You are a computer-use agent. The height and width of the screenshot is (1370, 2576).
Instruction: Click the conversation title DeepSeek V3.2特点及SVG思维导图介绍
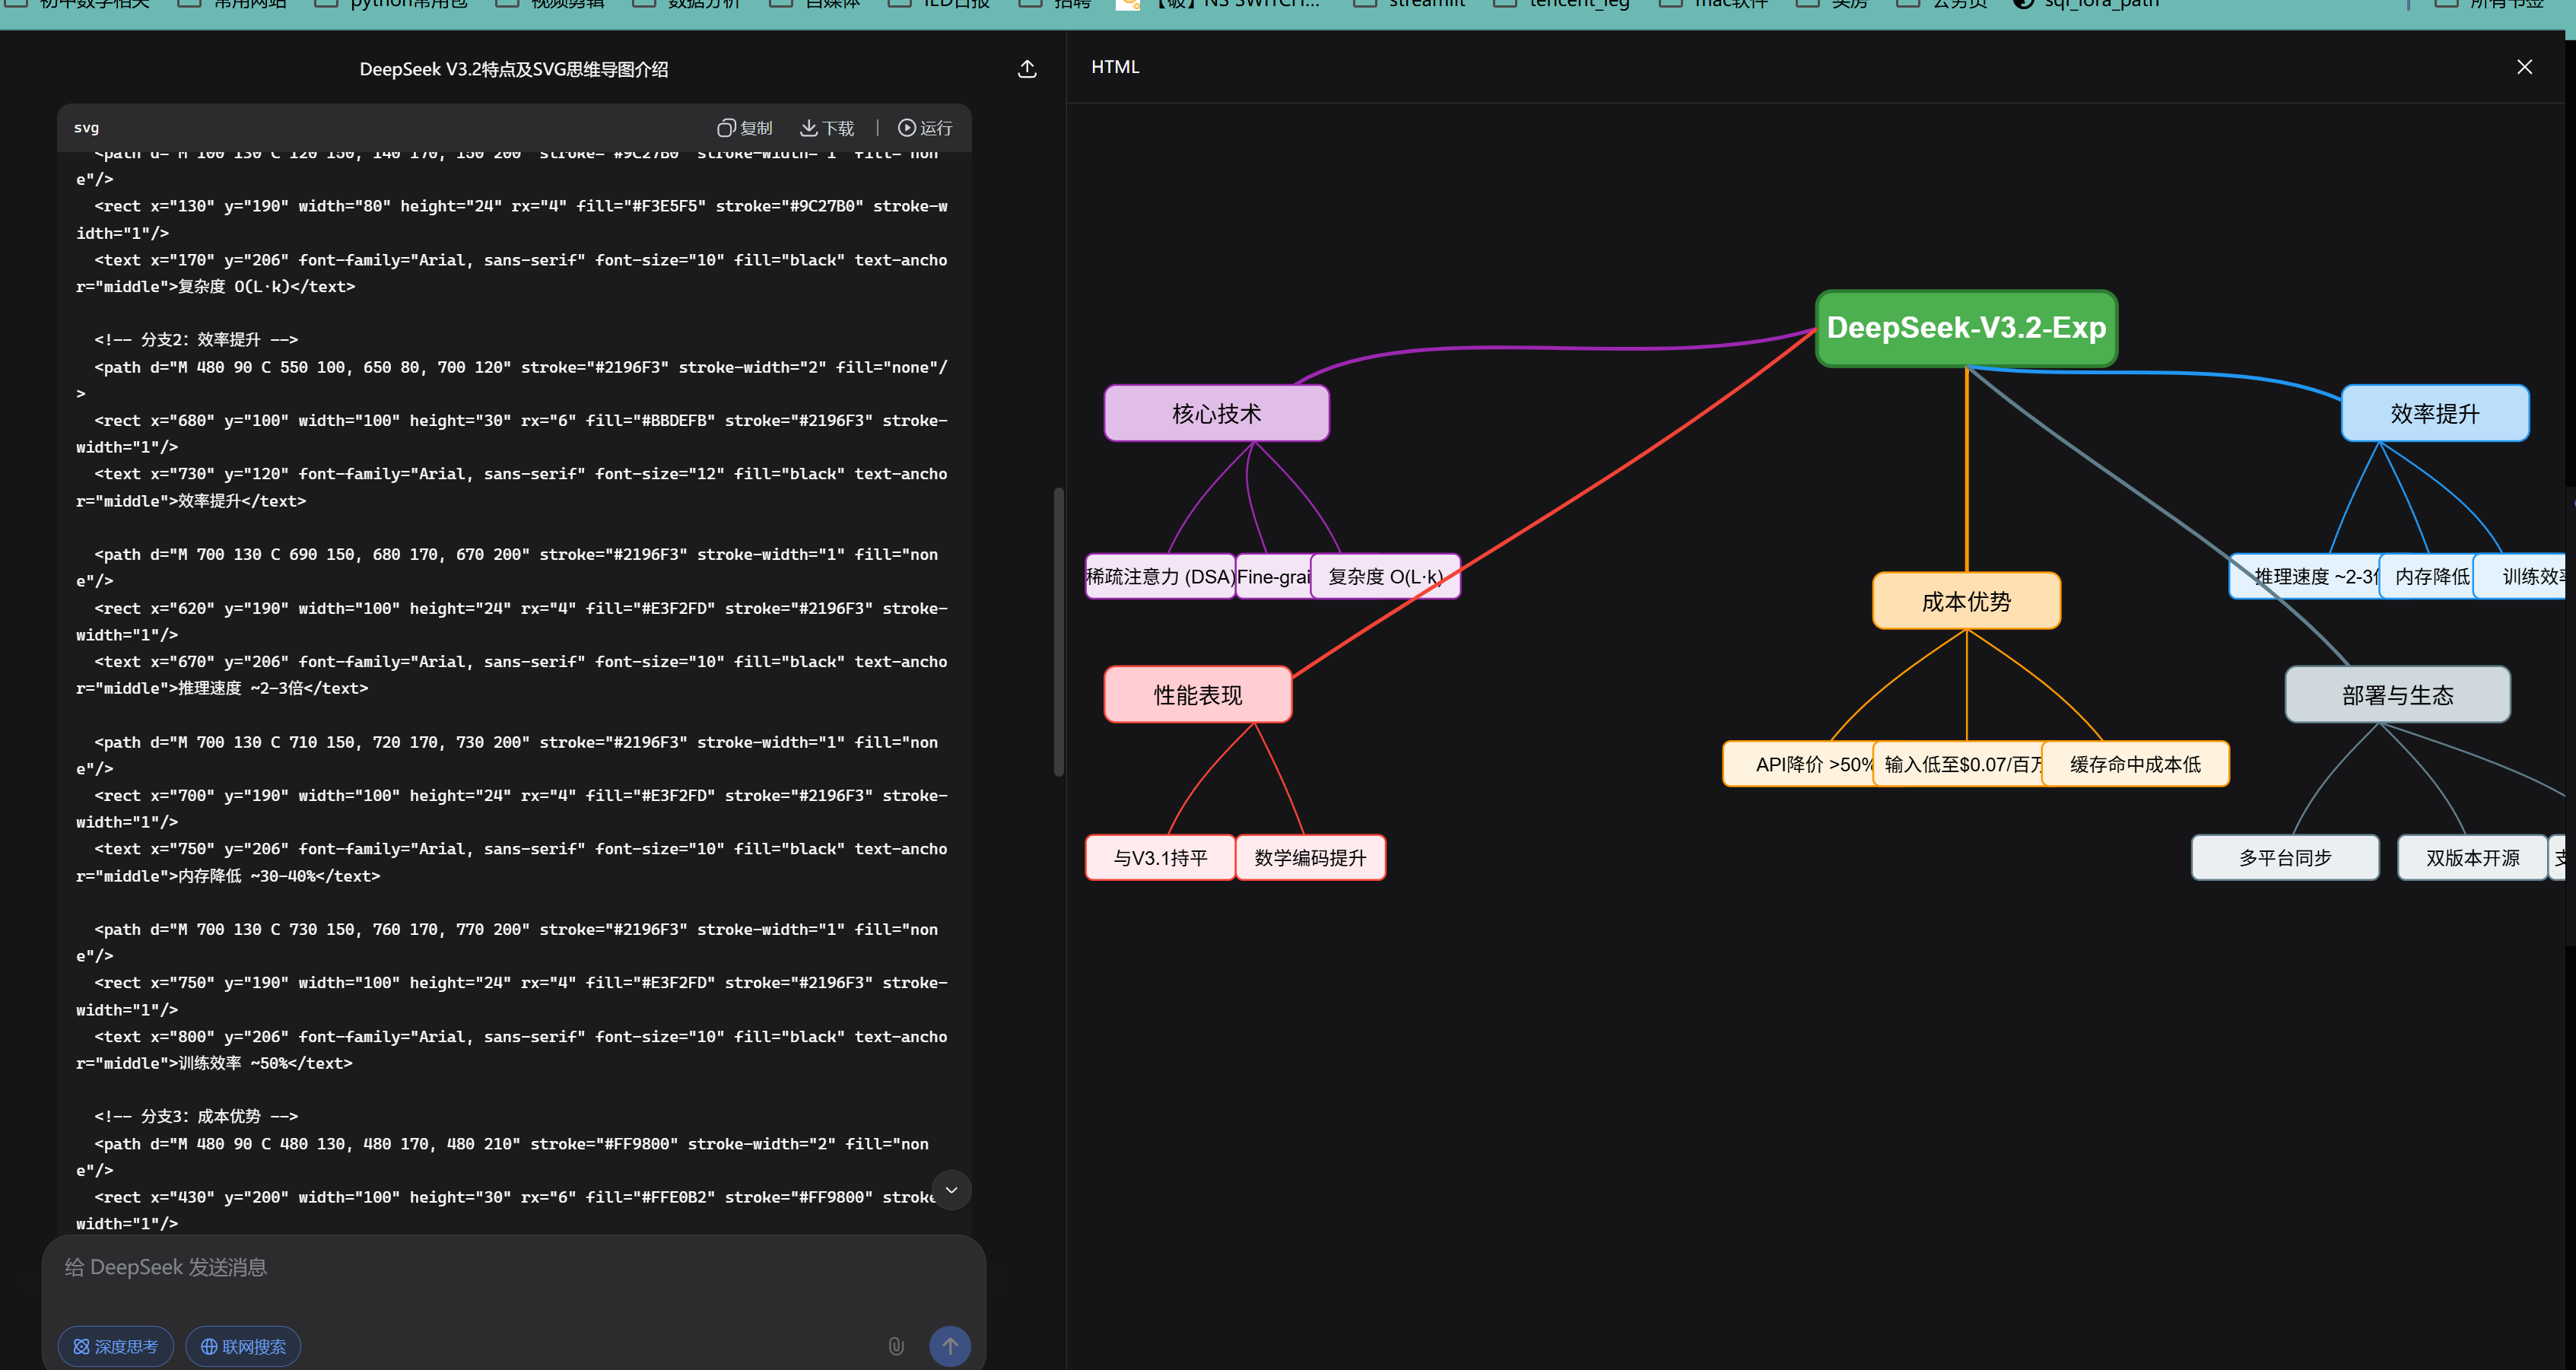pyautogui.click(x=514, y=69)
